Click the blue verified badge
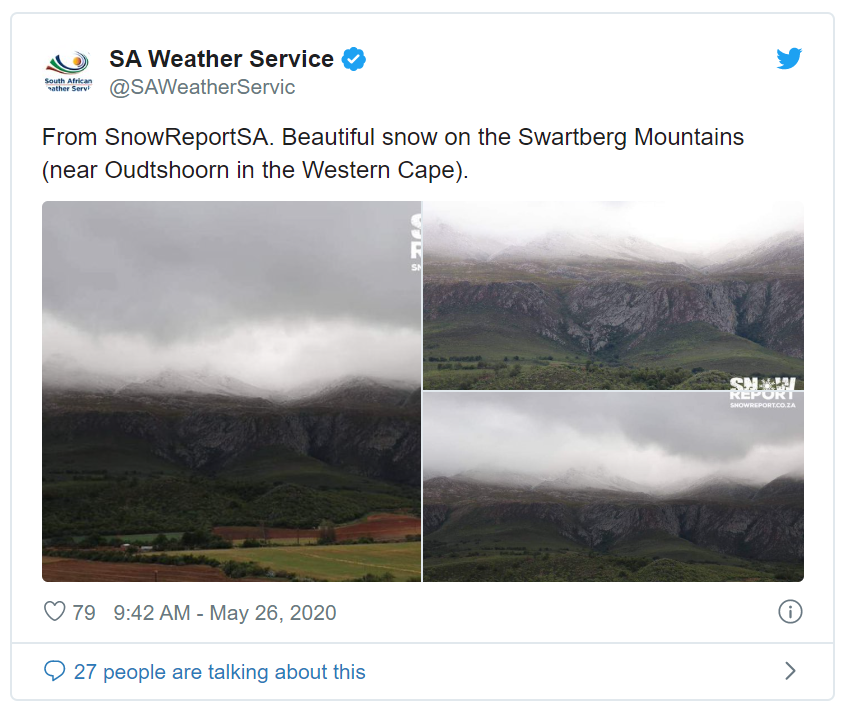This screenshot has width=846, height=713. click(353, 59)
